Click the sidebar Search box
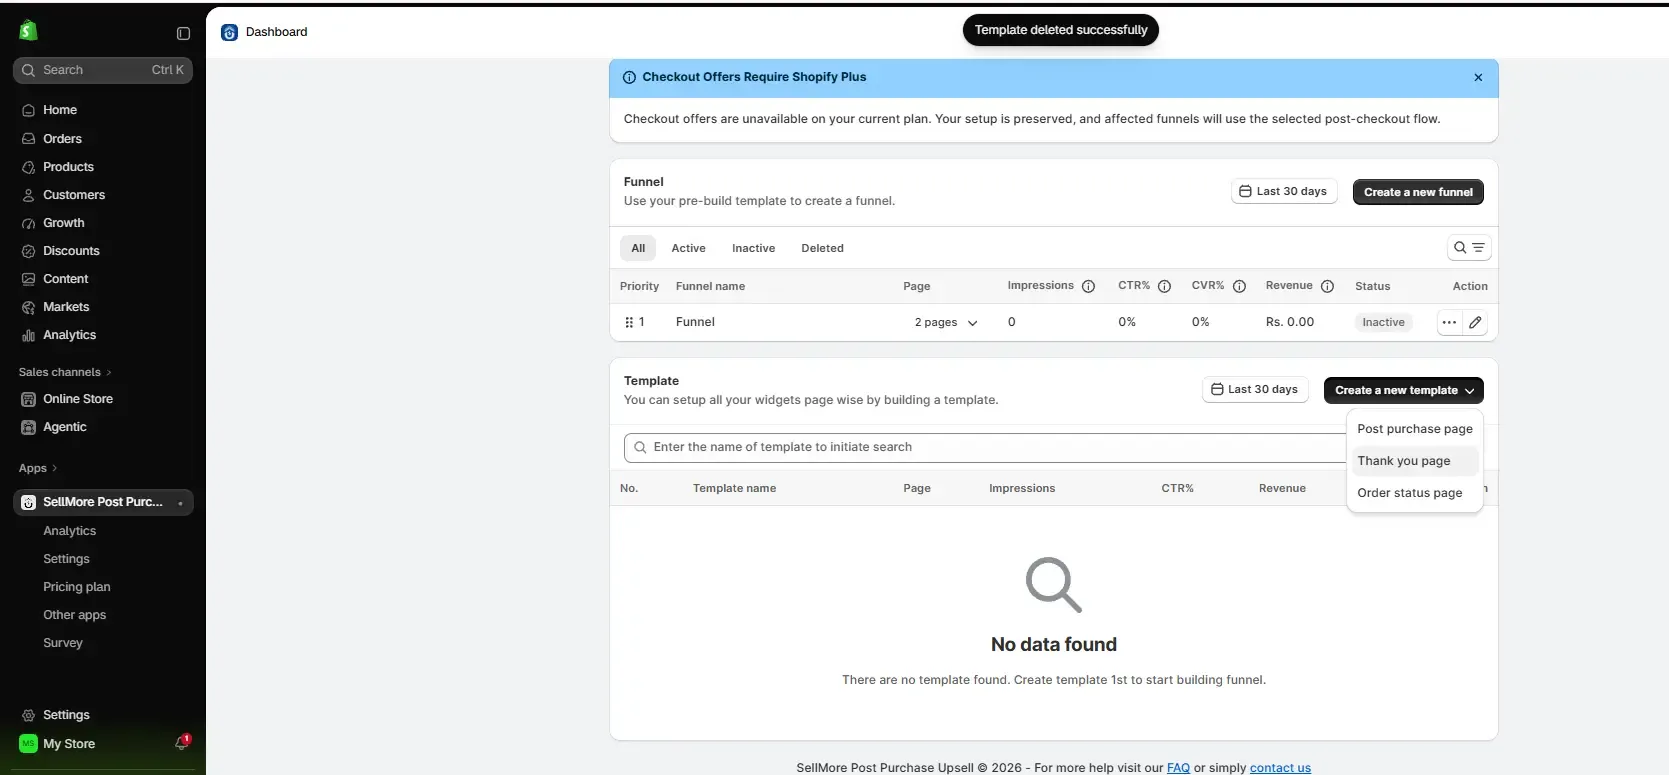 (x=103, y=70)
